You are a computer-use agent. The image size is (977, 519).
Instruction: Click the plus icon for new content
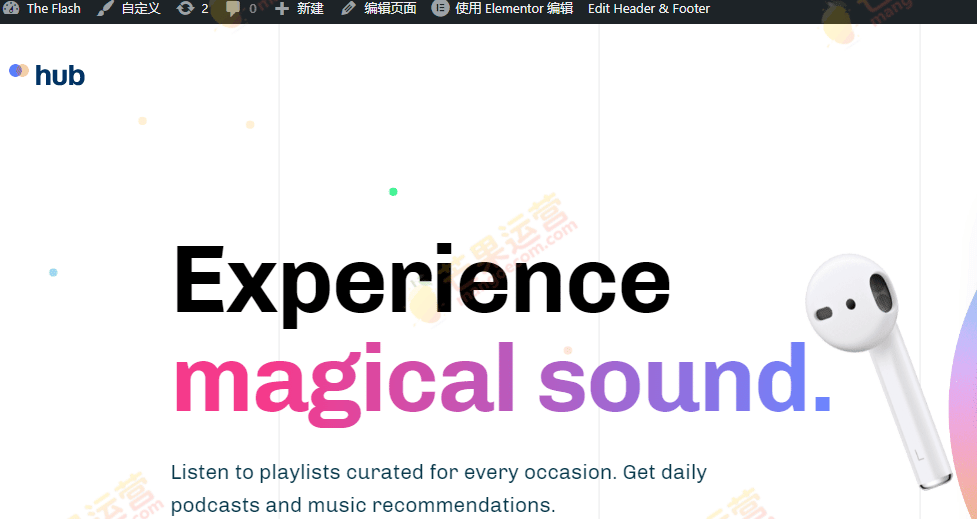(x=282, y=9)
